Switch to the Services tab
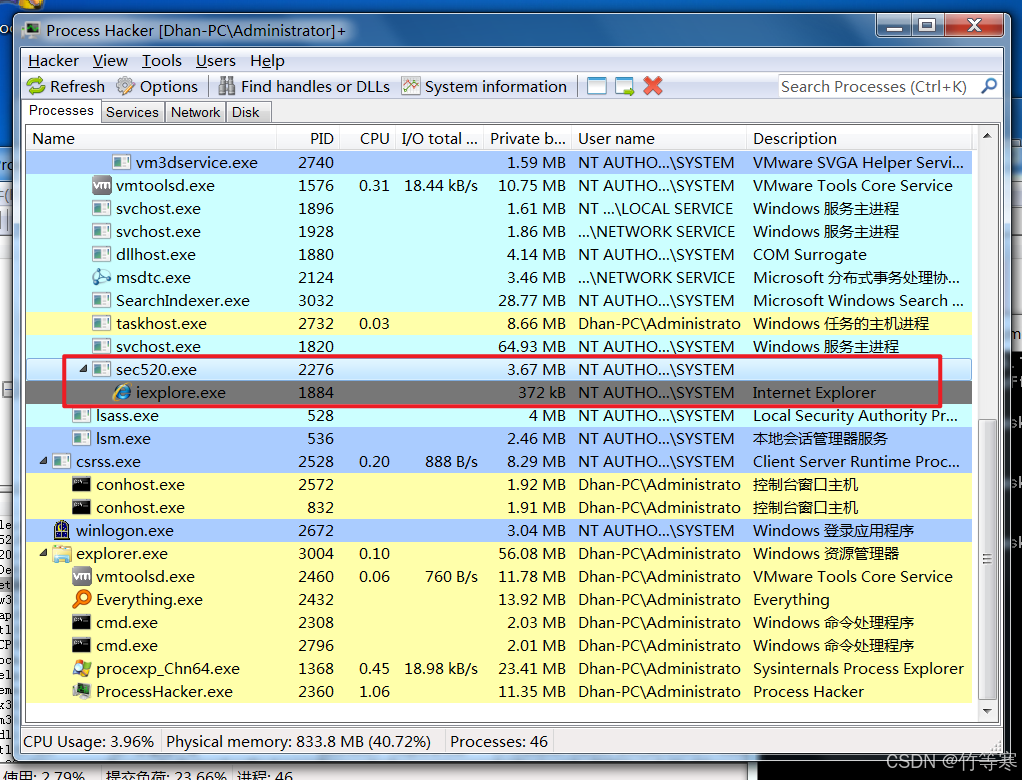The image size is (1022, 780). click(132, 112)
